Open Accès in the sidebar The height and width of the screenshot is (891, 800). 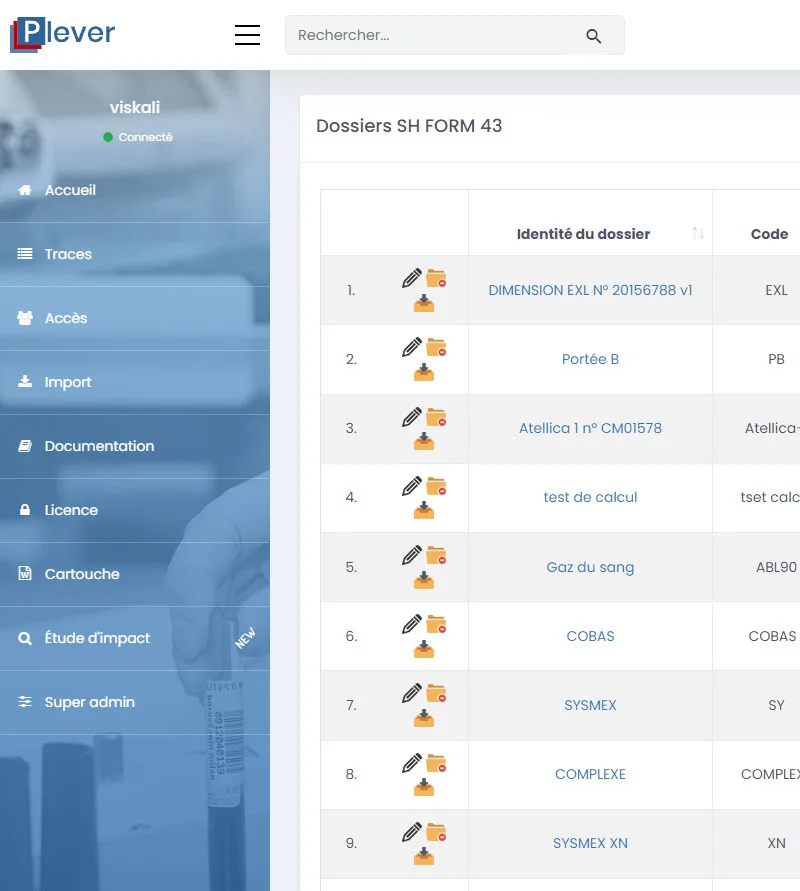point(135,318)
